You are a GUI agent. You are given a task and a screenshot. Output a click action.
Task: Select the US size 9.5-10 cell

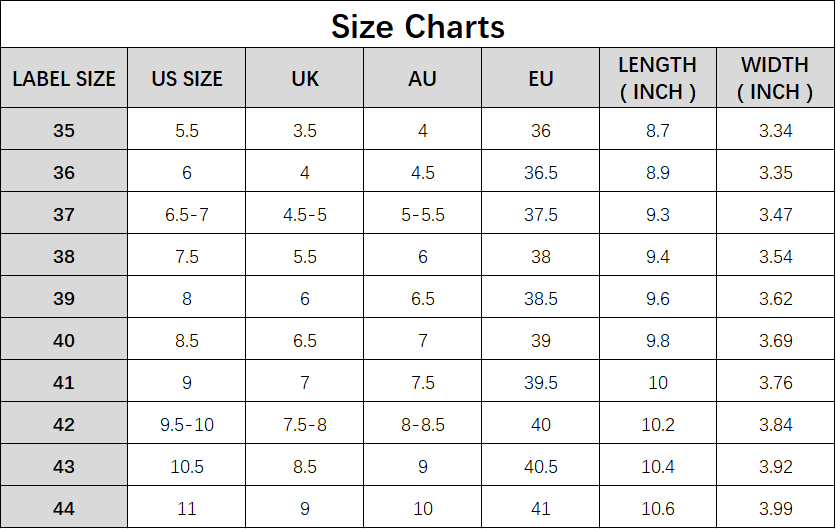point(187,425)
